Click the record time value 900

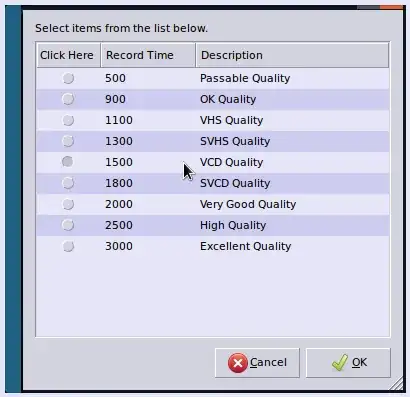pos(115,99)
